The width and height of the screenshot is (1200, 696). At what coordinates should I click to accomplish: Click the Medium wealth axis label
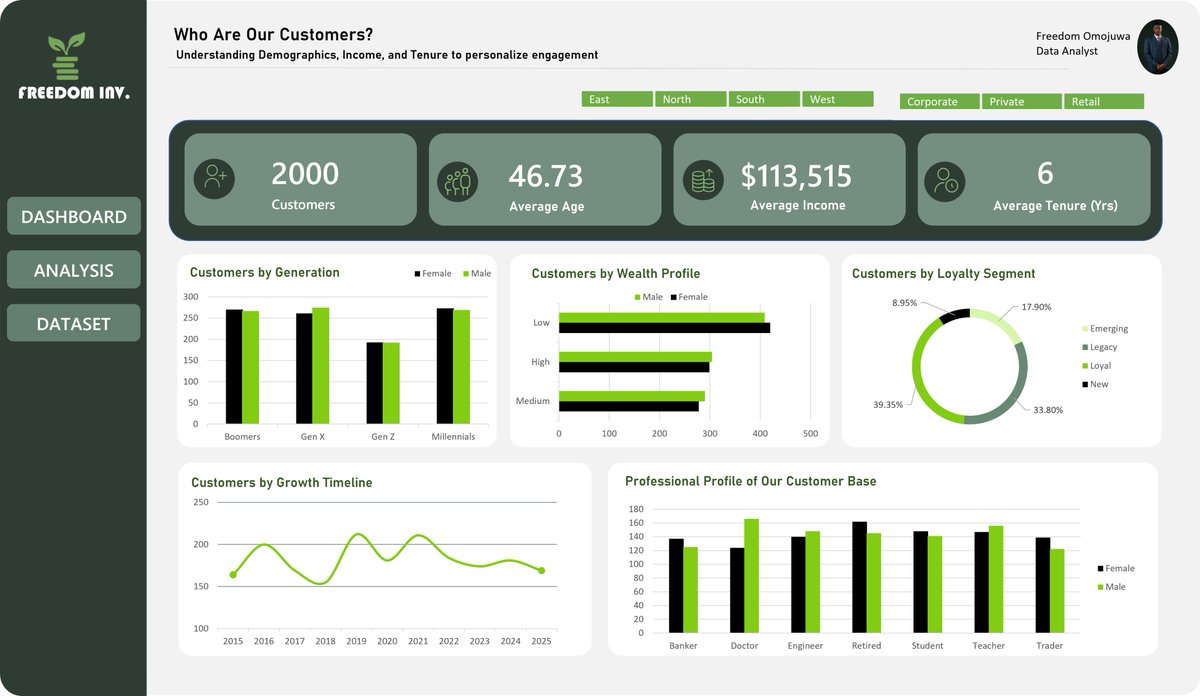(x=533, y=401)
